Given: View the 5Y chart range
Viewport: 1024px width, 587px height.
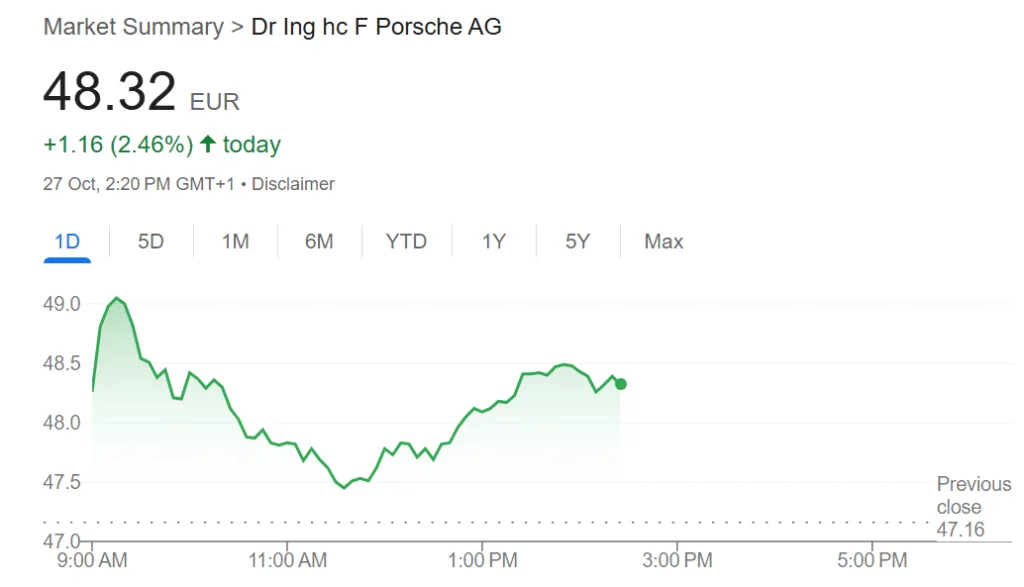Looking at the screenshot, I should [577, 242].
